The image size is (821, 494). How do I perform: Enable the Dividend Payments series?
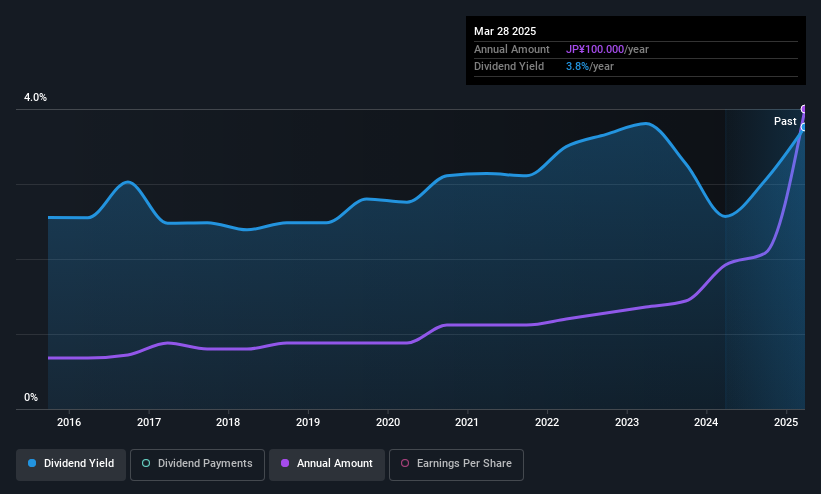pos(197,464)
